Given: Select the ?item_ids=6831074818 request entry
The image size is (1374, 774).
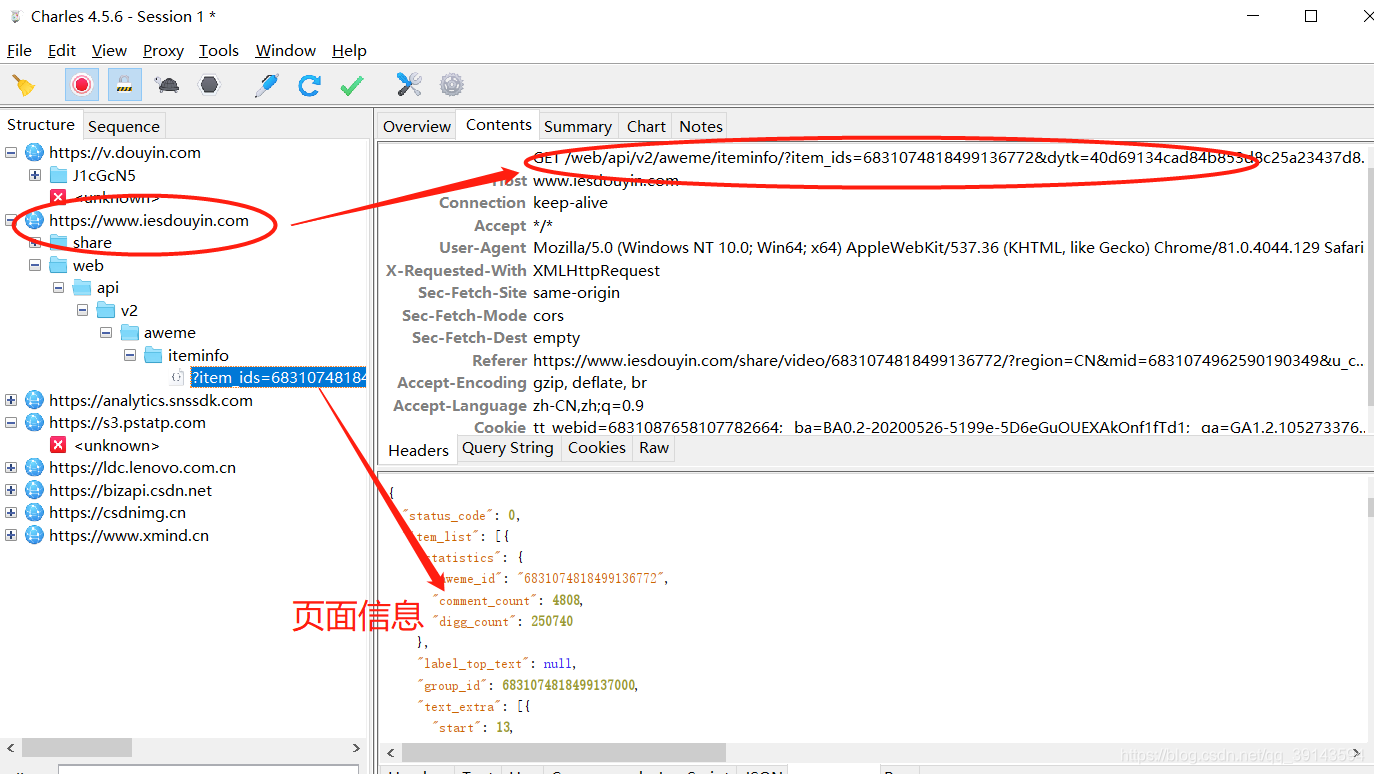Looking at the screenshot, I should (278, 377).
